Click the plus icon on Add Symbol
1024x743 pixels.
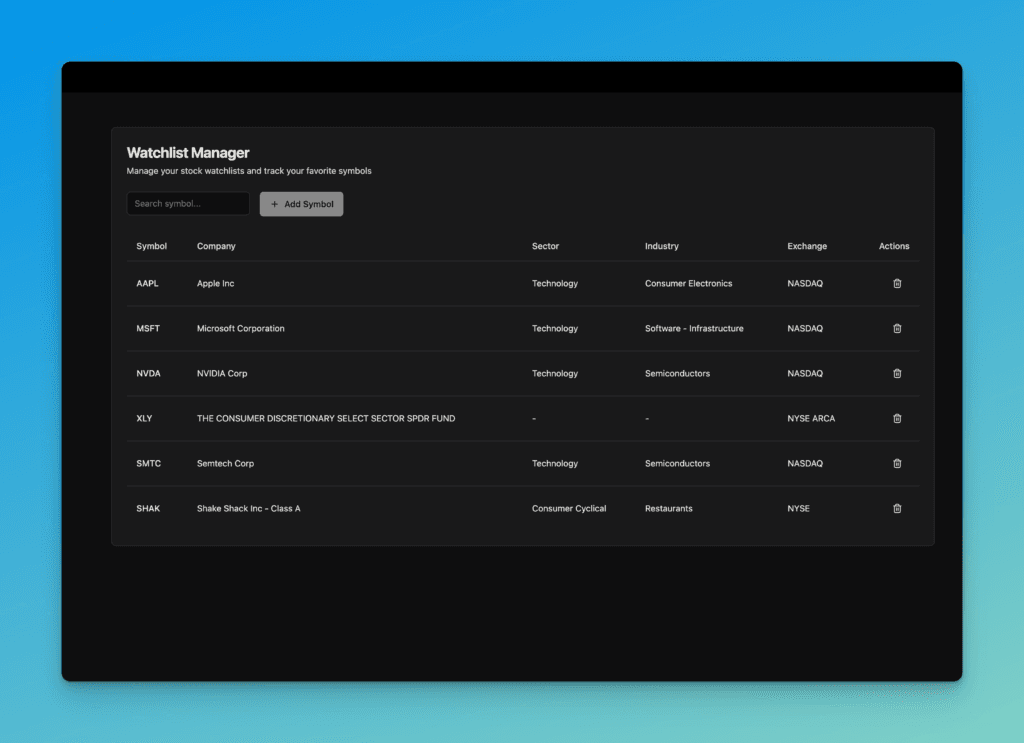pos(272,204)
